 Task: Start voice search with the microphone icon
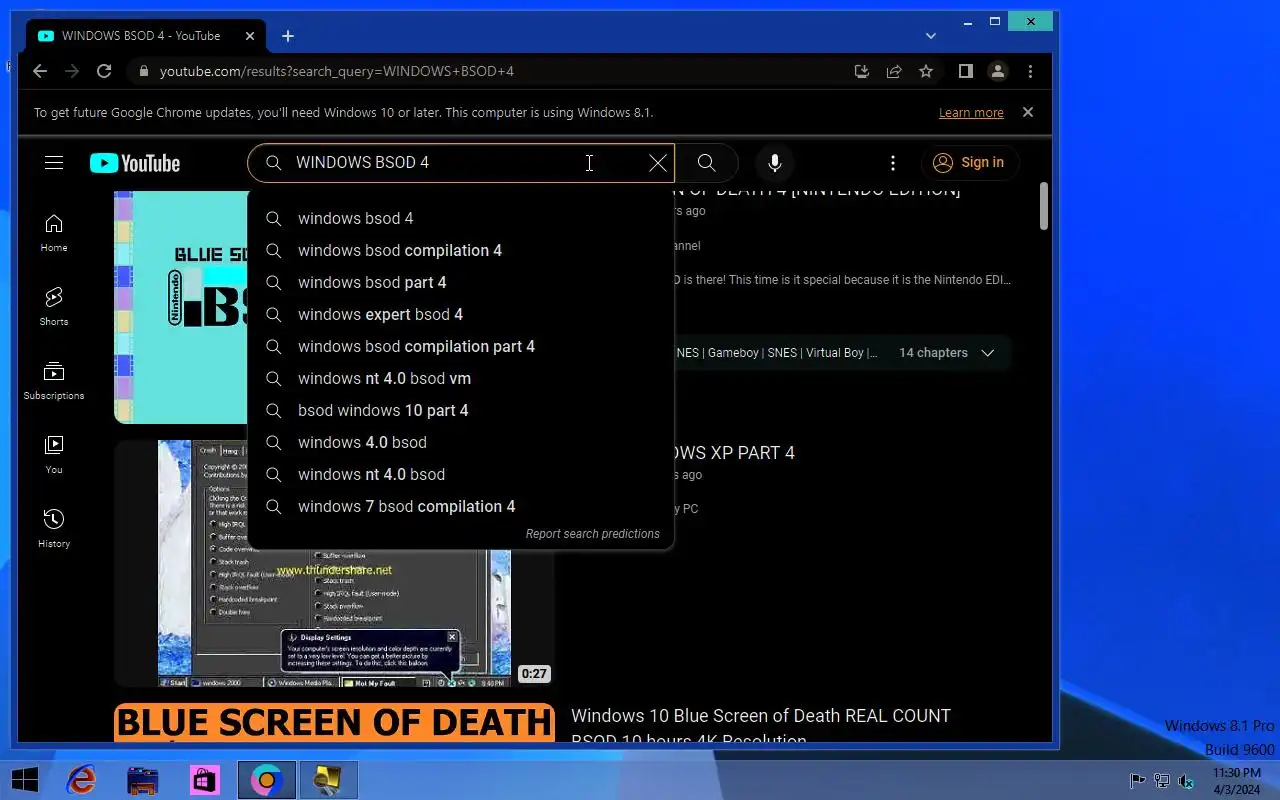[774, 163]
